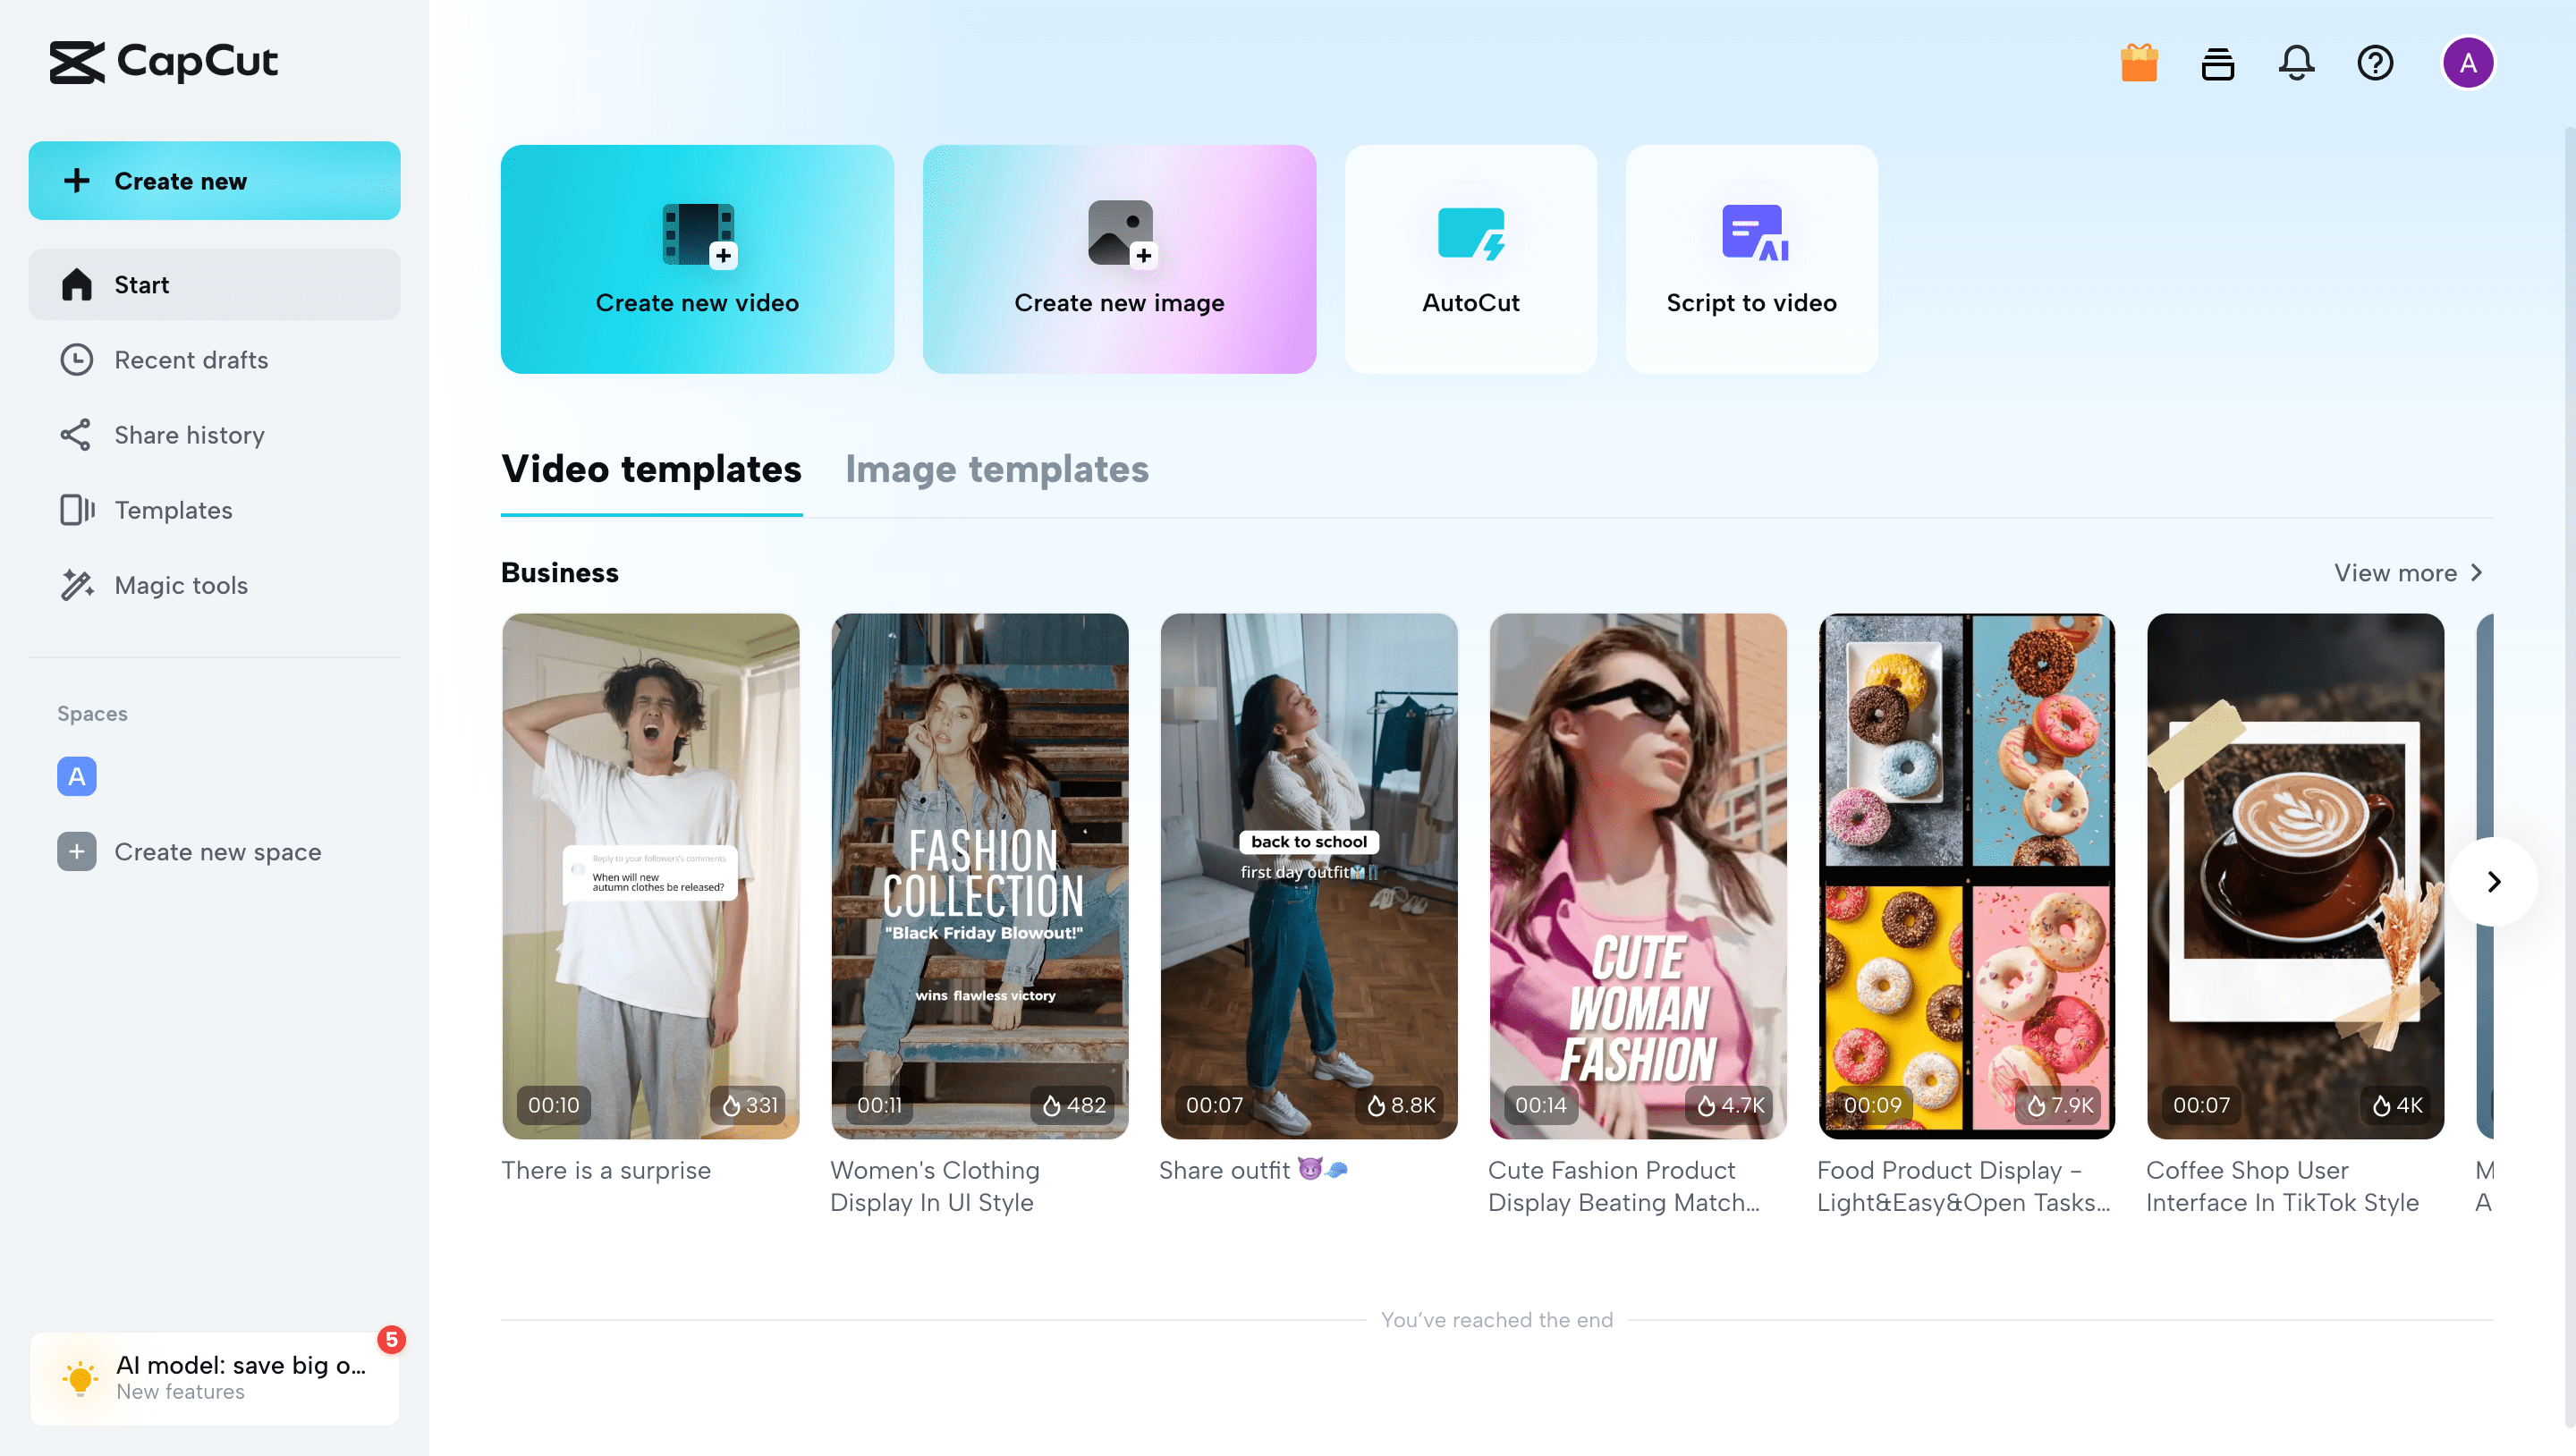
Task: Expand Business with View more
Action: [x=2407, y=573]
